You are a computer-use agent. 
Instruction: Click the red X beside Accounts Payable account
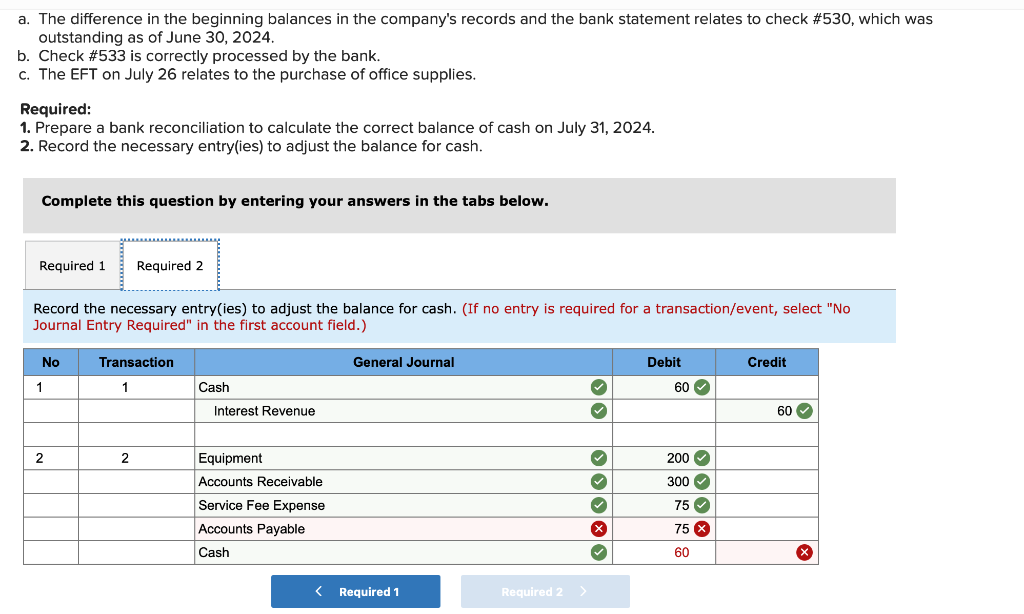coord(597,528)
